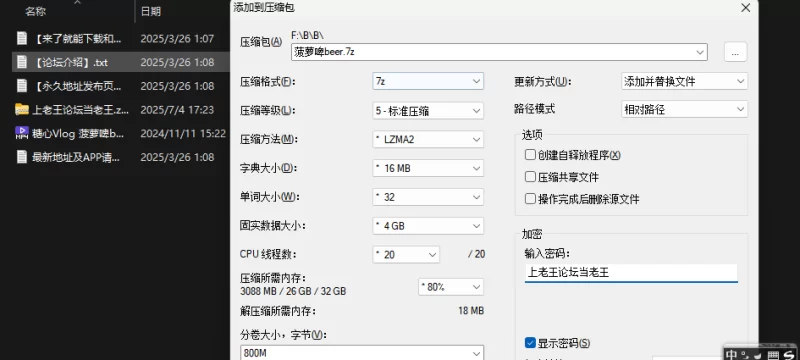
Task: Select file 【来了就能下载和... in the list
Action: point(77,38)
